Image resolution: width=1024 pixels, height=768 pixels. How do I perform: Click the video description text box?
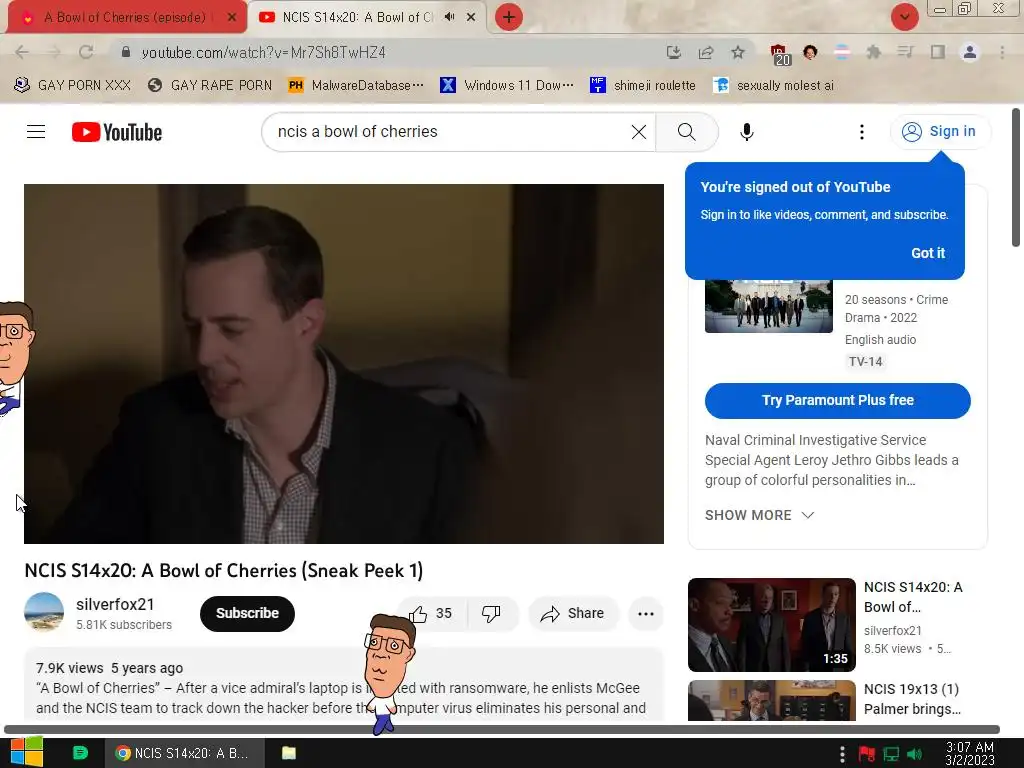344,684
